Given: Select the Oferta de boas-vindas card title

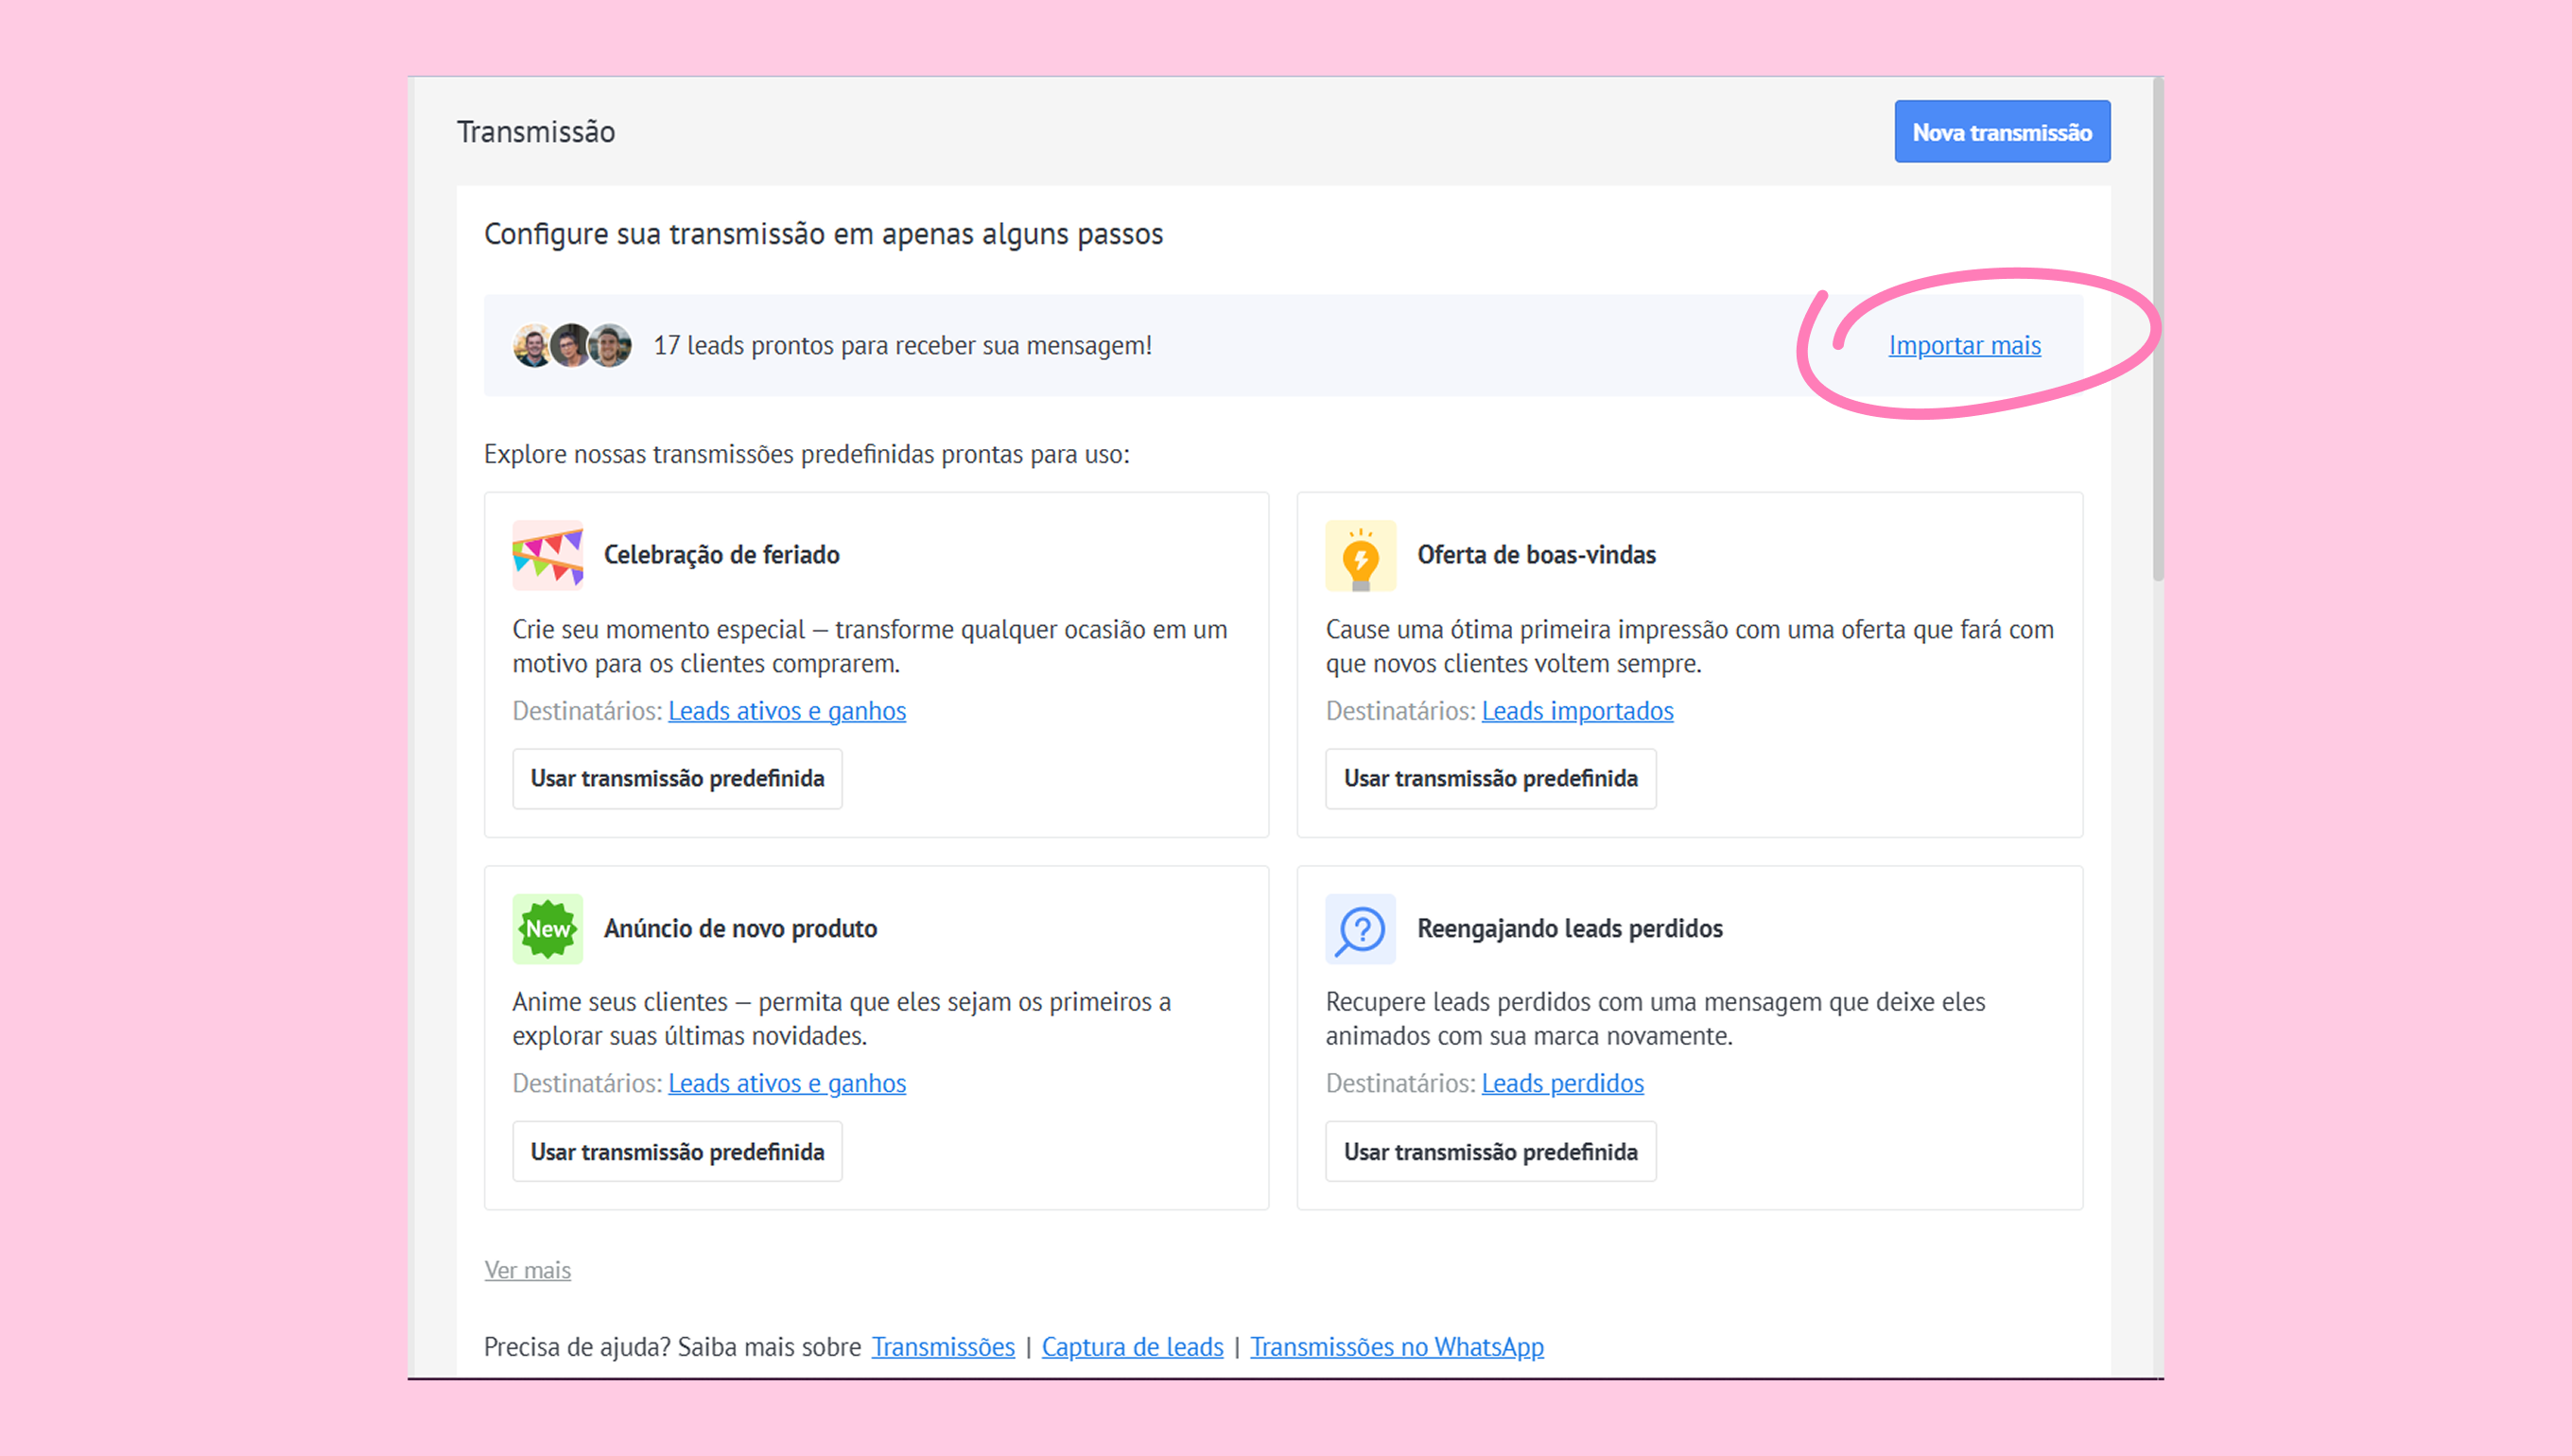Looking at the screenshot, I should (1536, 555).
